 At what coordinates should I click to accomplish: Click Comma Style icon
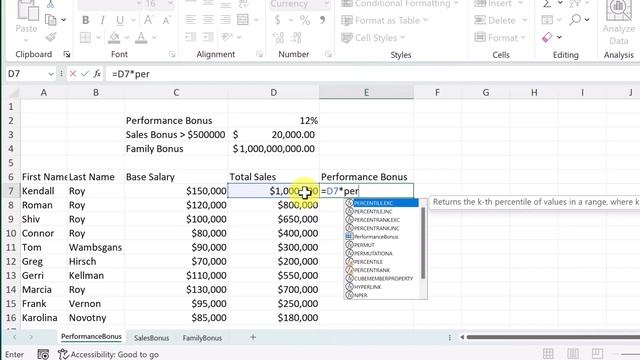pos(322,20)
